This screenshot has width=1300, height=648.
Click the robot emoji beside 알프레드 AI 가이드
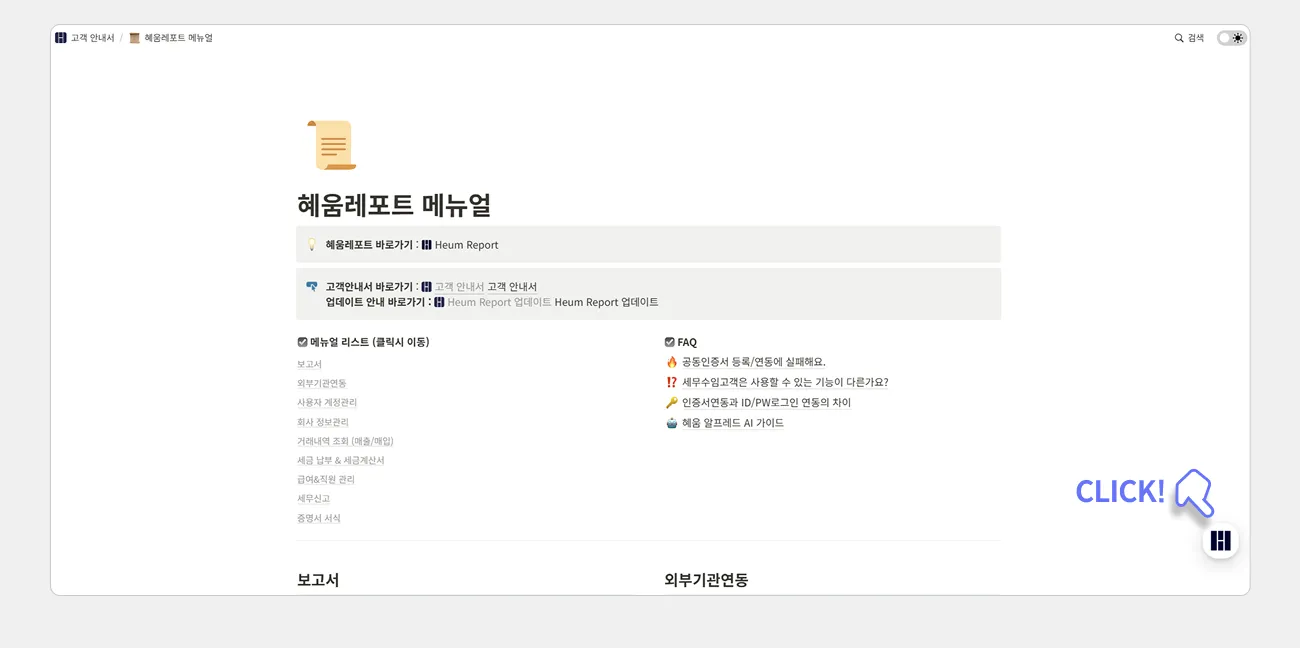671,423
